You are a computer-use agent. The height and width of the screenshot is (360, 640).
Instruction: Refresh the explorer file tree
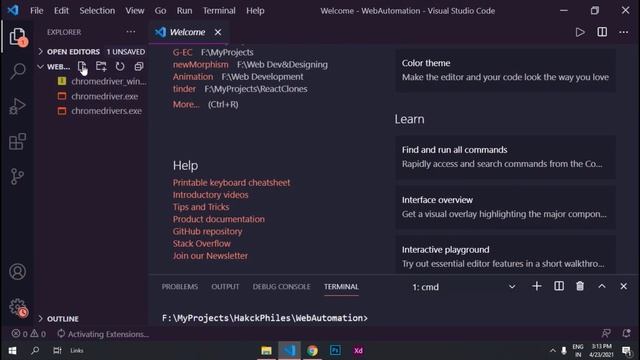(120, 66)
